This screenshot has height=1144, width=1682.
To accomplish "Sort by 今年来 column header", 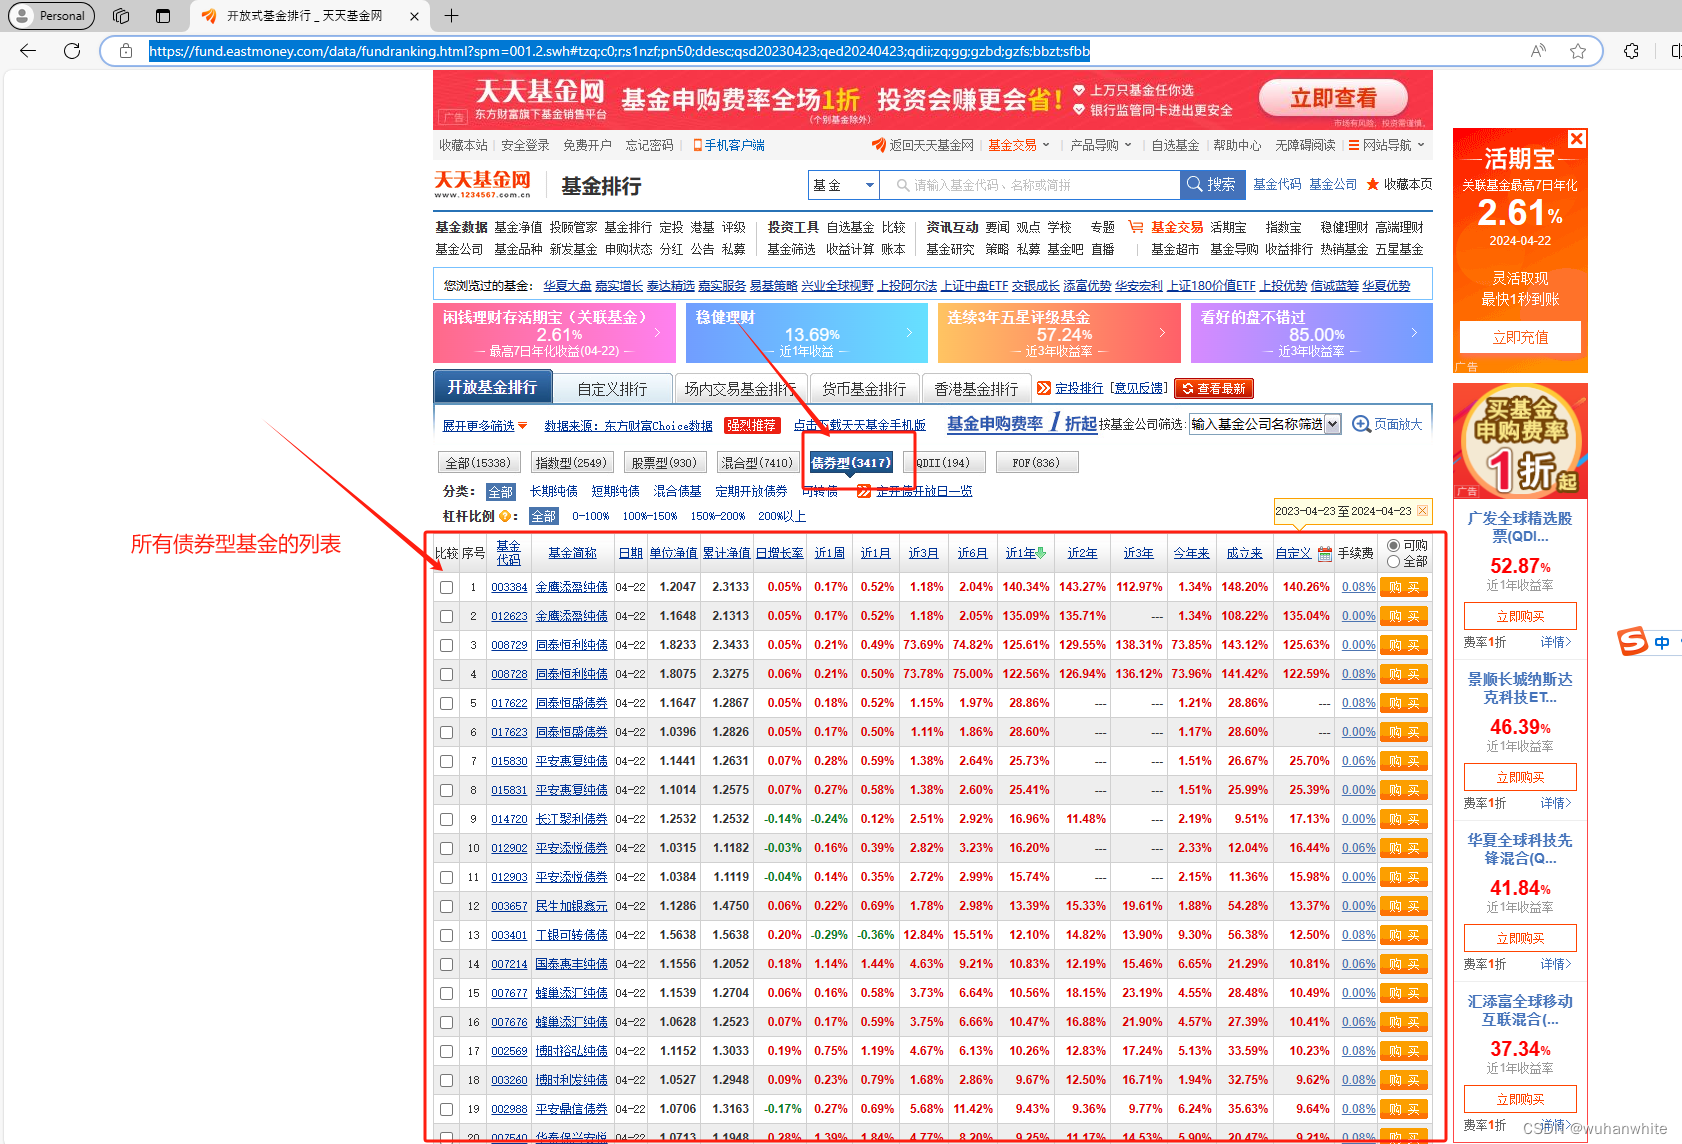I will pyautogui.click(x=1191, y=553).
